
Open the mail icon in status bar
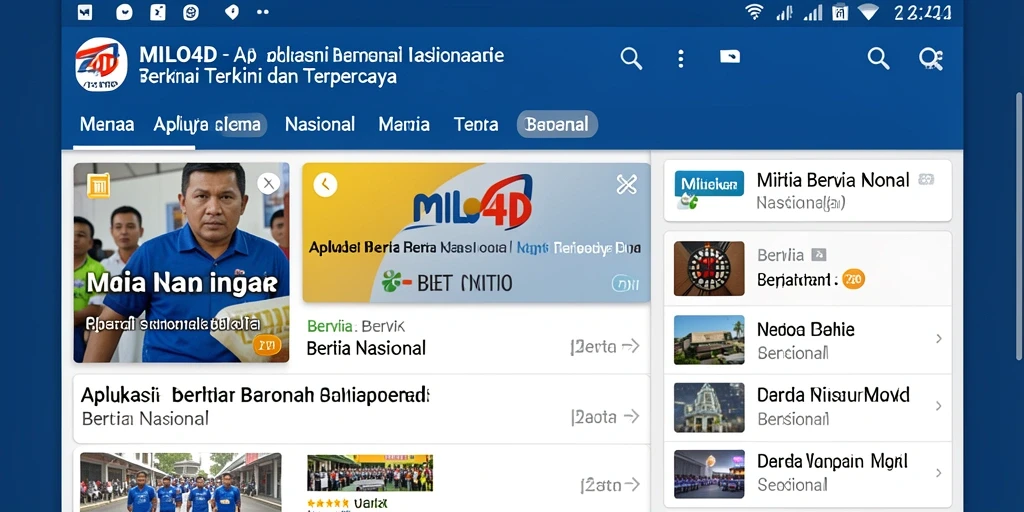tap(85, 12)
